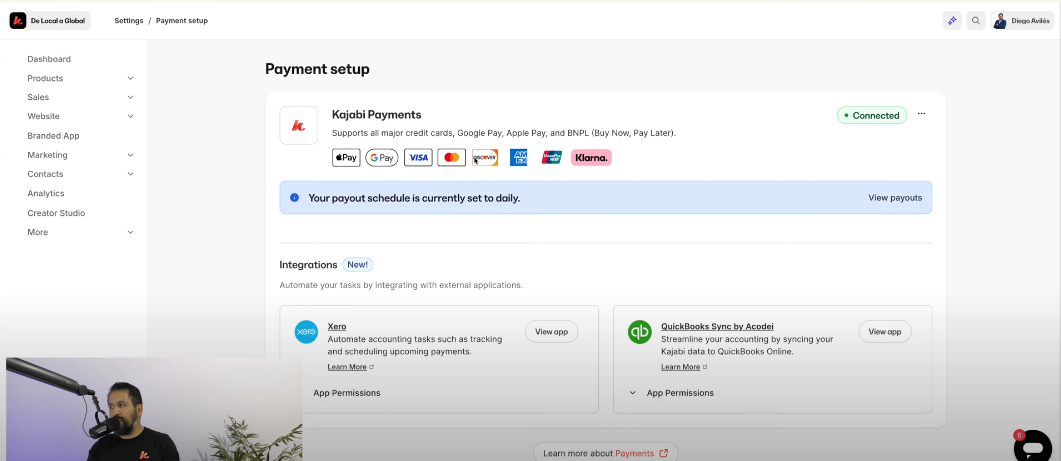The height and width of the screenshot is (461, 1061).
Task: Click the UnionPay card icon
Action: [x=552, y=158]
